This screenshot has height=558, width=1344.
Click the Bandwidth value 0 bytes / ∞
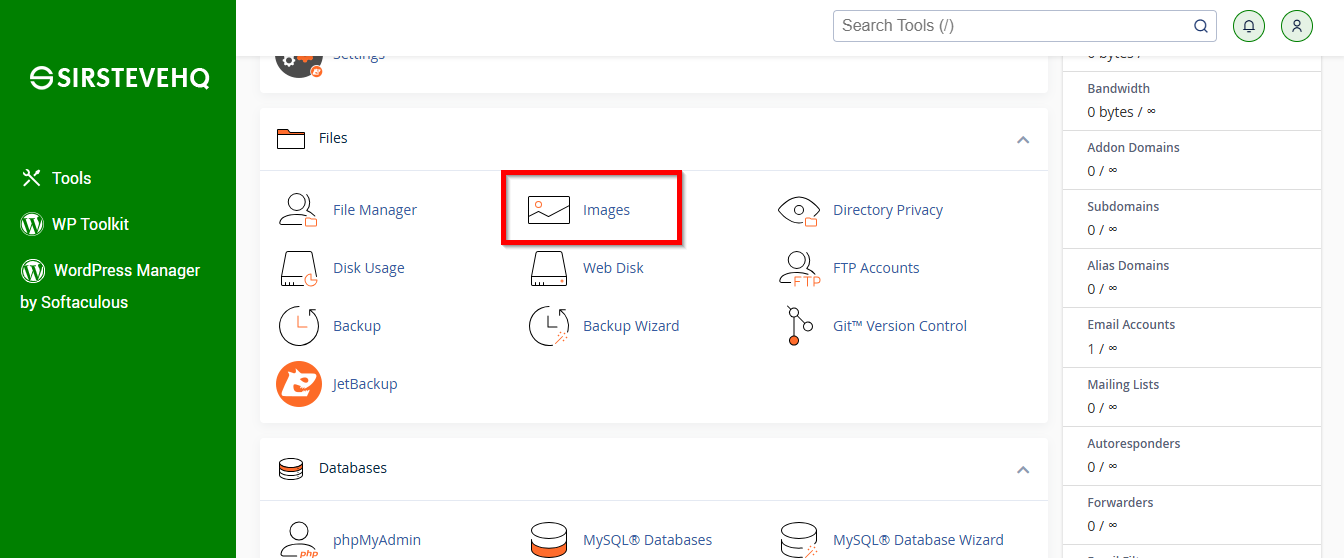click(x=1122, y=112)
